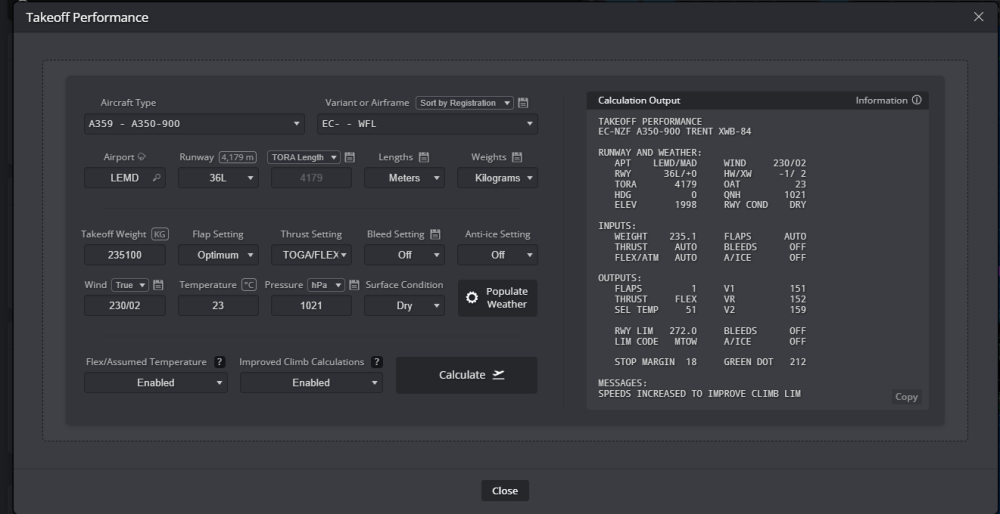Click the SPEEDS INCREASED TO IMPROVE CLIMB LIM message
This screenshot has height=514, width=1000.
click(699, 393)
